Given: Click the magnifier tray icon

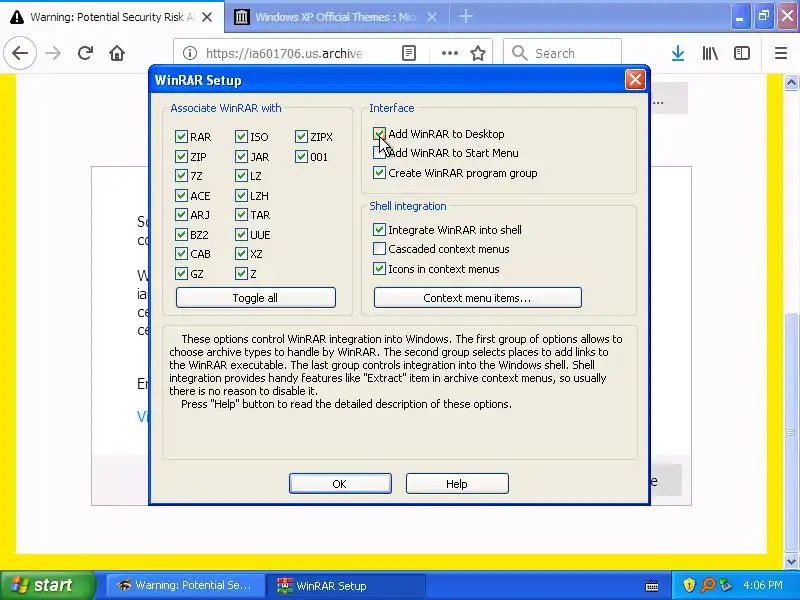Looking at the screenshot, I should coord(708,585).
